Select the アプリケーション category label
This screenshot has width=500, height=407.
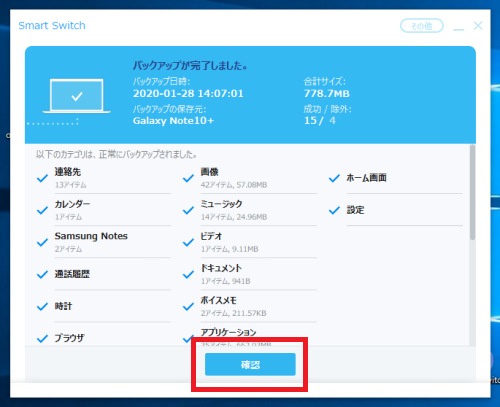click(228, 332)
